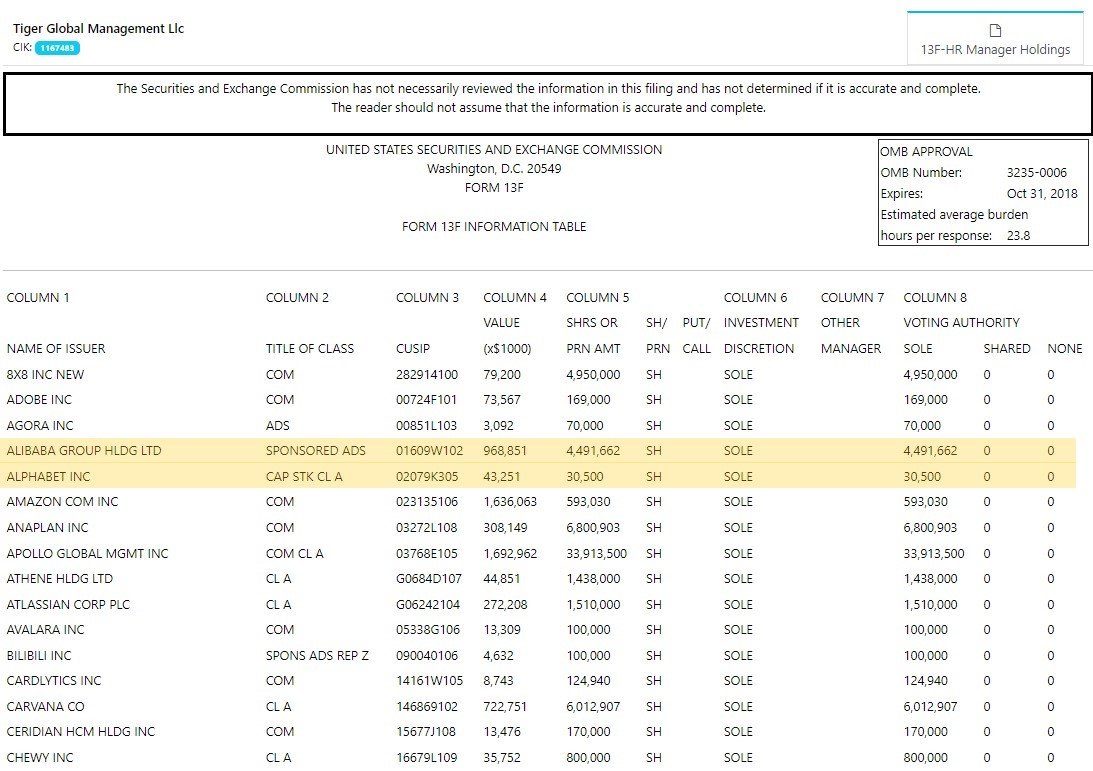Click the 8X8 Inc New issuer cell
The height and width of the screenshot is (771, 1093).
coord(45,375)
